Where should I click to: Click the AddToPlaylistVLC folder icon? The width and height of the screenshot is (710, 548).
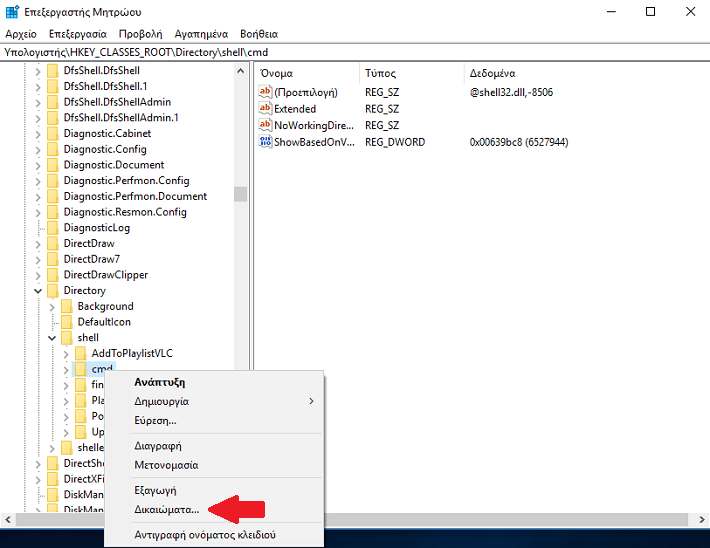(x=81, y=353)
